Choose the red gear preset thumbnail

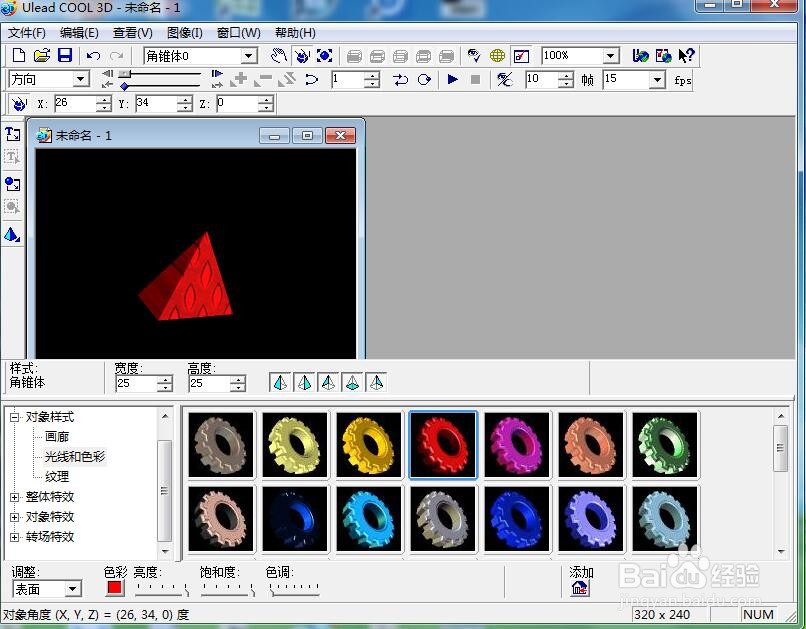[x=443, y=445]
